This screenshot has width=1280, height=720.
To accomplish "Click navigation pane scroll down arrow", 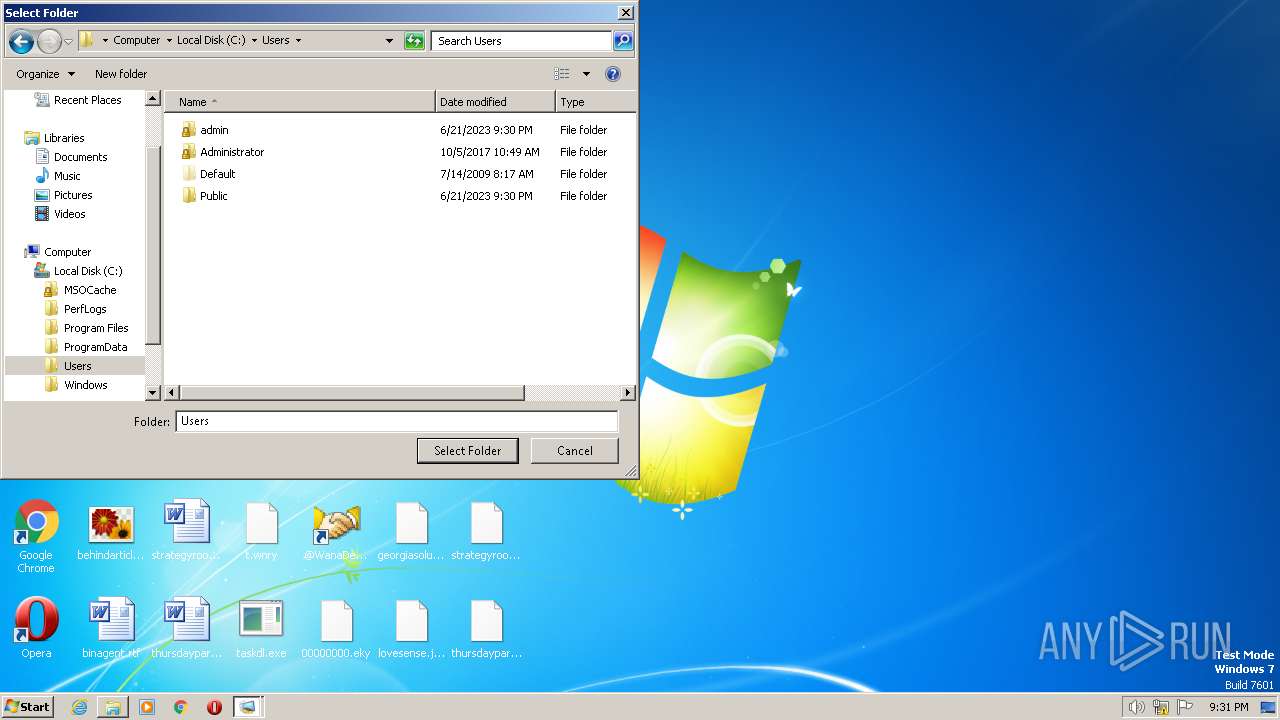I will 153,393.
